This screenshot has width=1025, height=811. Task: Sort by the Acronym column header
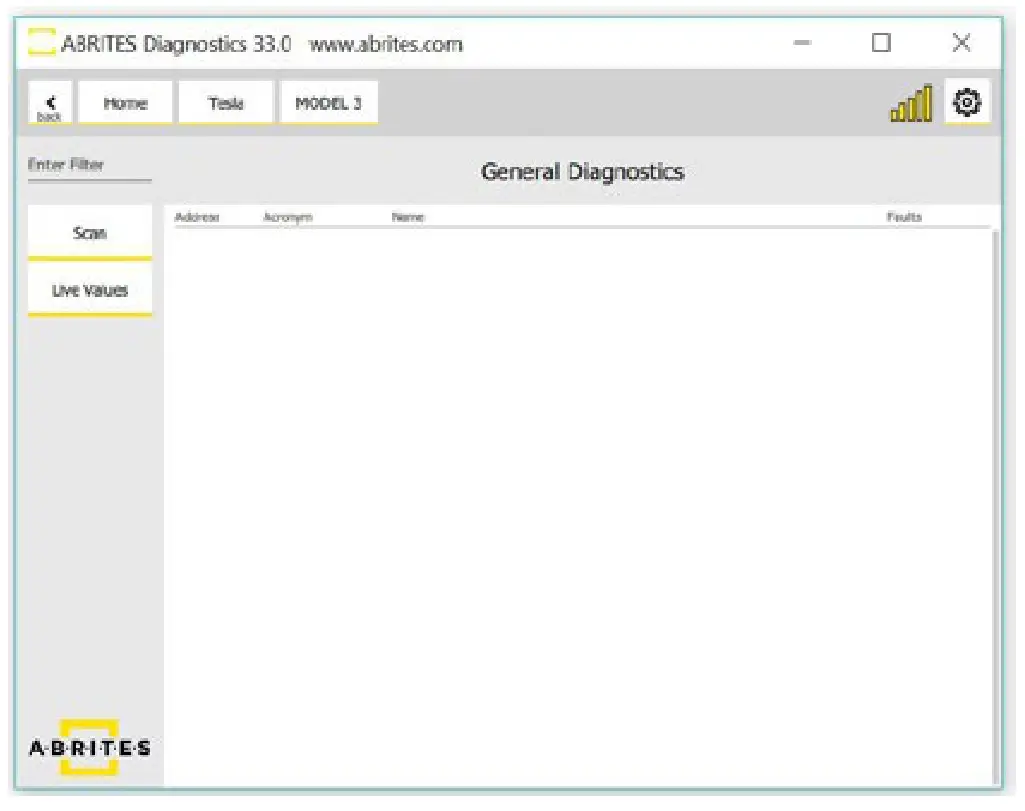tap(288, 217)
